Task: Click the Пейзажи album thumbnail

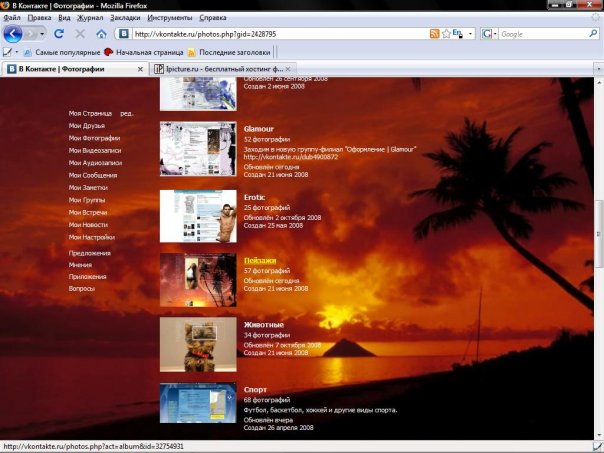Action: point(198,280)
